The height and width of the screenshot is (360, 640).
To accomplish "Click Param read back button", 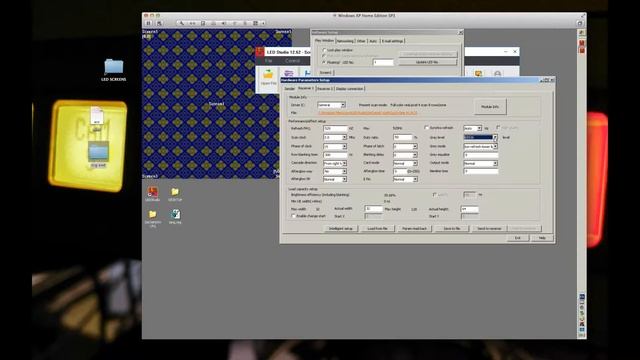I will pos(414,229).
